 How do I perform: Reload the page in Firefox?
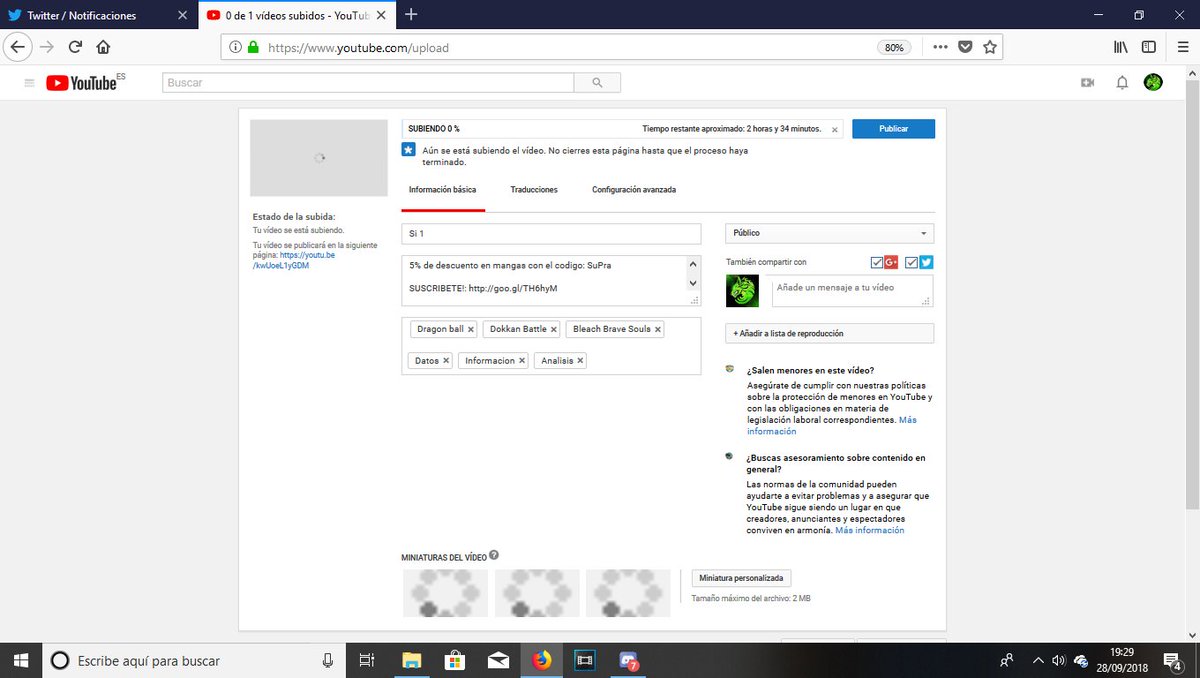point(75,47)
